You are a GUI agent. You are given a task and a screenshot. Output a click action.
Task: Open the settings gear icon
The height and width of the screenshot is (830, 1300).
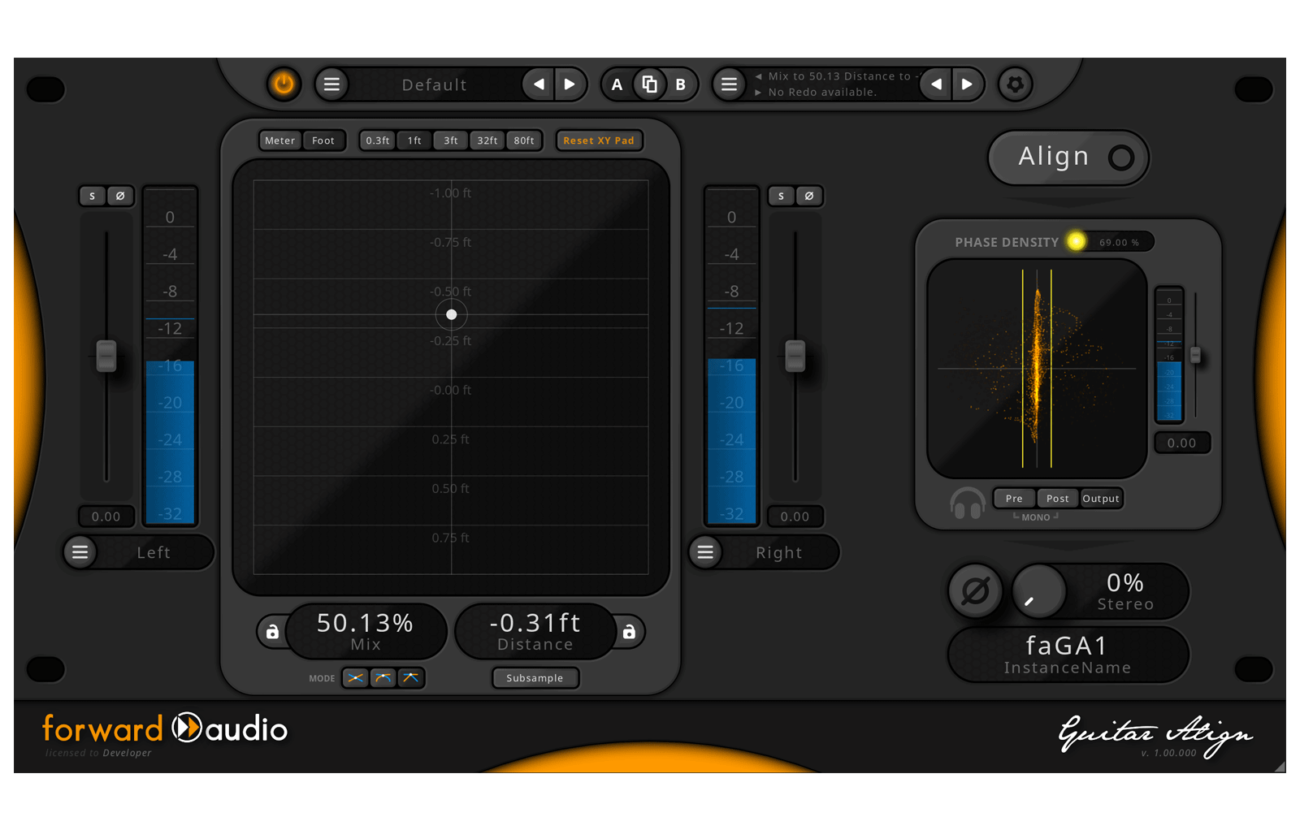pos(1015,84)
